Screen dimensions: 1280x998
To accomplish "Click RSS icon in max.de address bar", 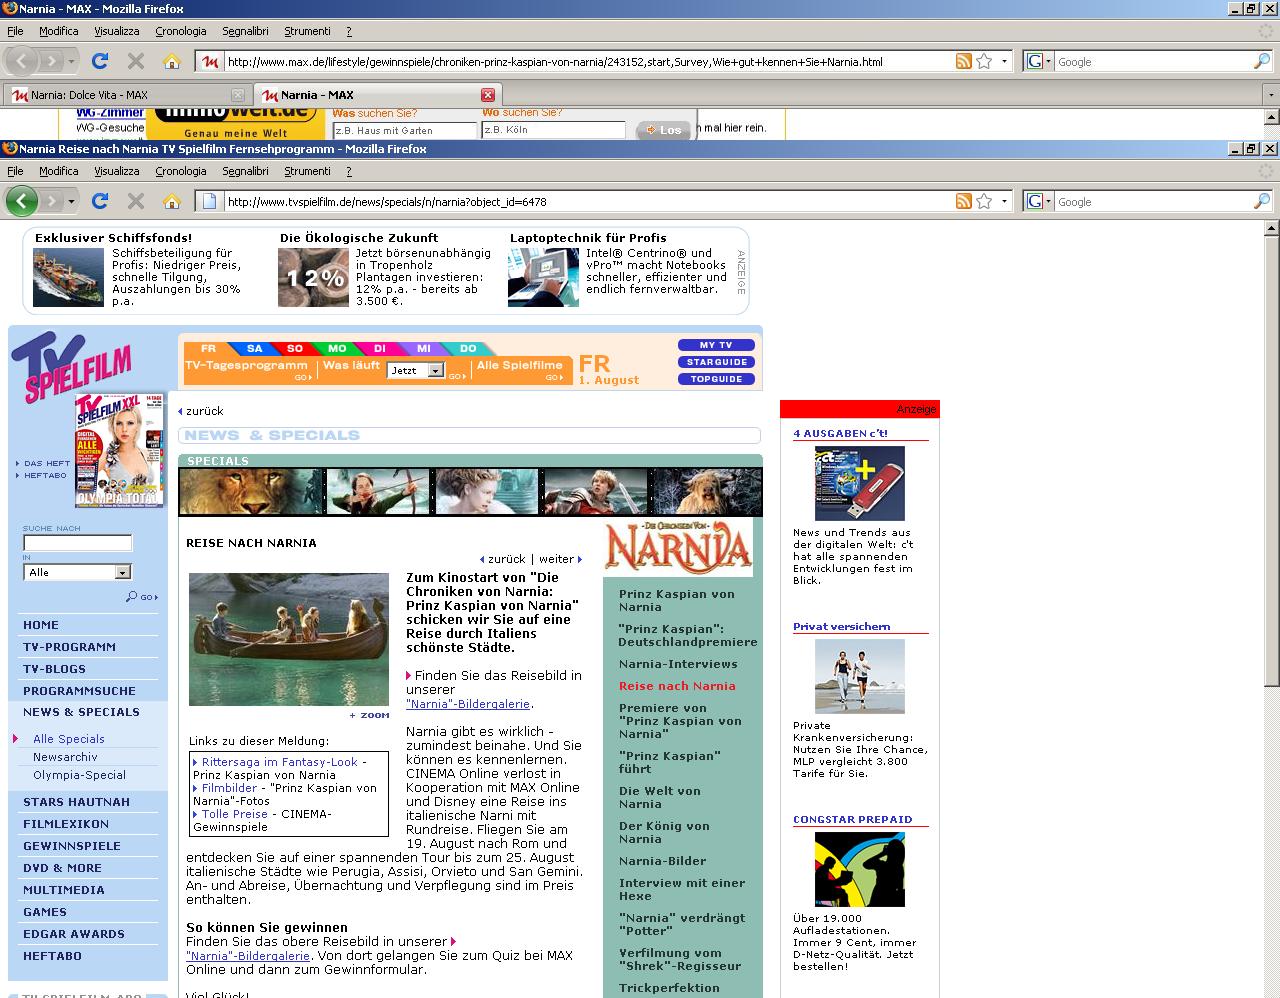I will point(964,61).
